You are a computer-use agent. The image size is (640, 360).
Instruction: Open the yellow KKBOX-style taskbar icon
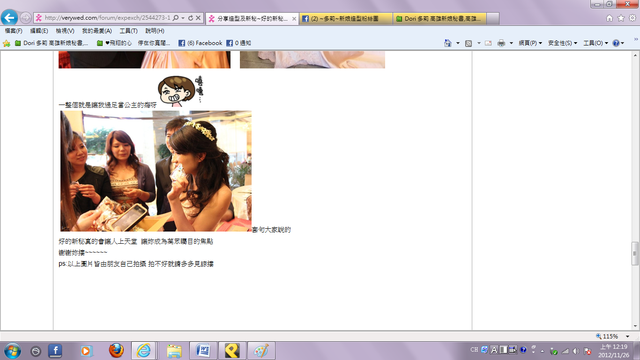coord(232,351)
